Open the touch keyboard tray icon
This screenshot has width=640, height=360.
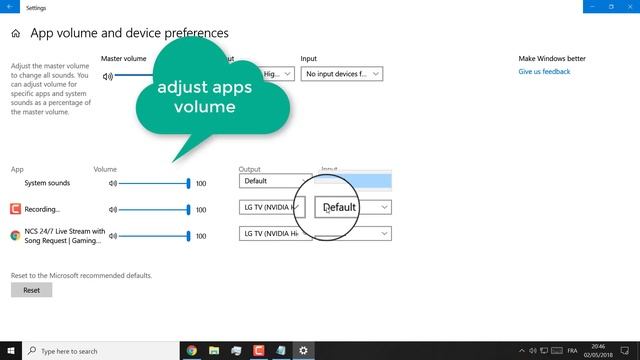(x=557, y=351)
